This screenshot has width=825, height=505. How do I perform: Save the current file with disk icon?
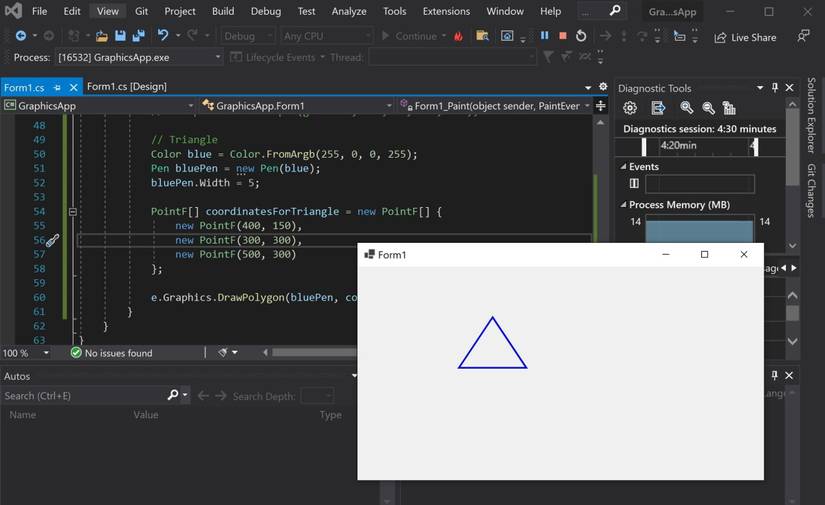click(120, 36)
